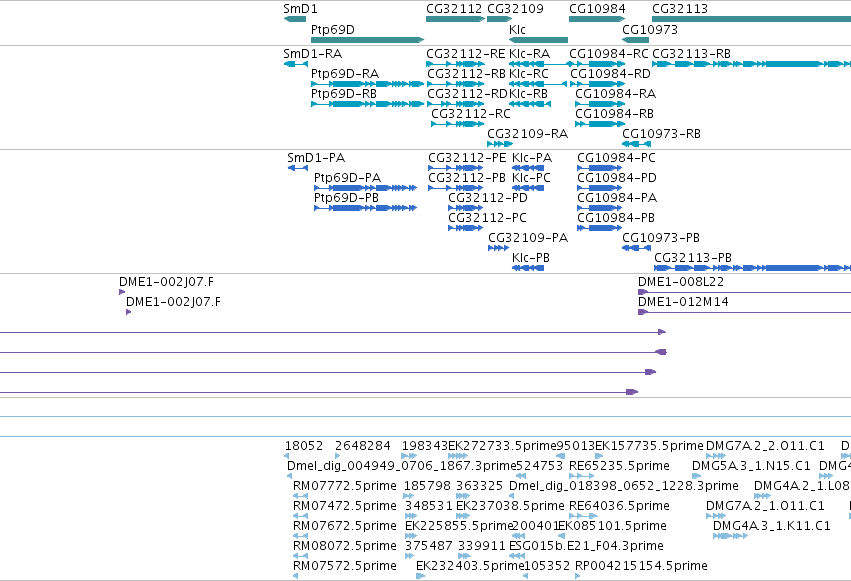Select the Klc-RC transcript

[538, 84]
